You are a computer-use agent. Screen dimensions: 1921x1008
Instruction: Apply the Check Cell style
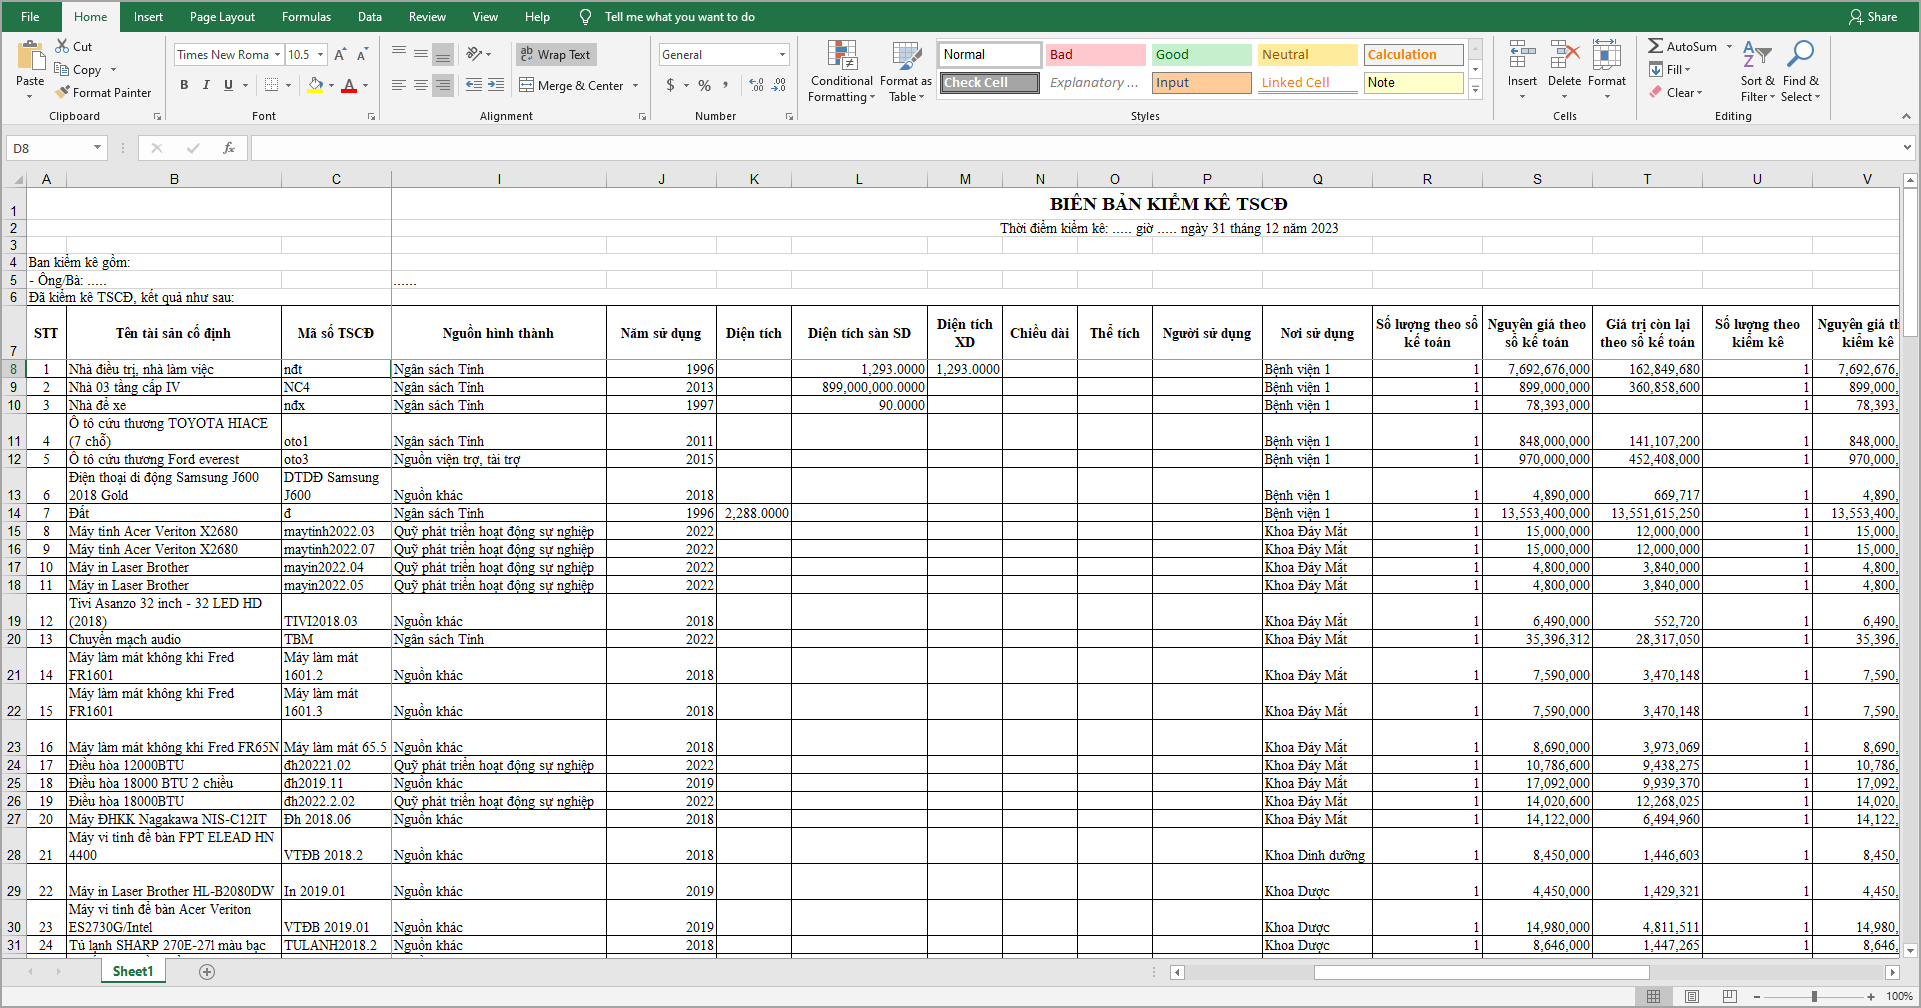pyautogui.click(x=989, y=83)
